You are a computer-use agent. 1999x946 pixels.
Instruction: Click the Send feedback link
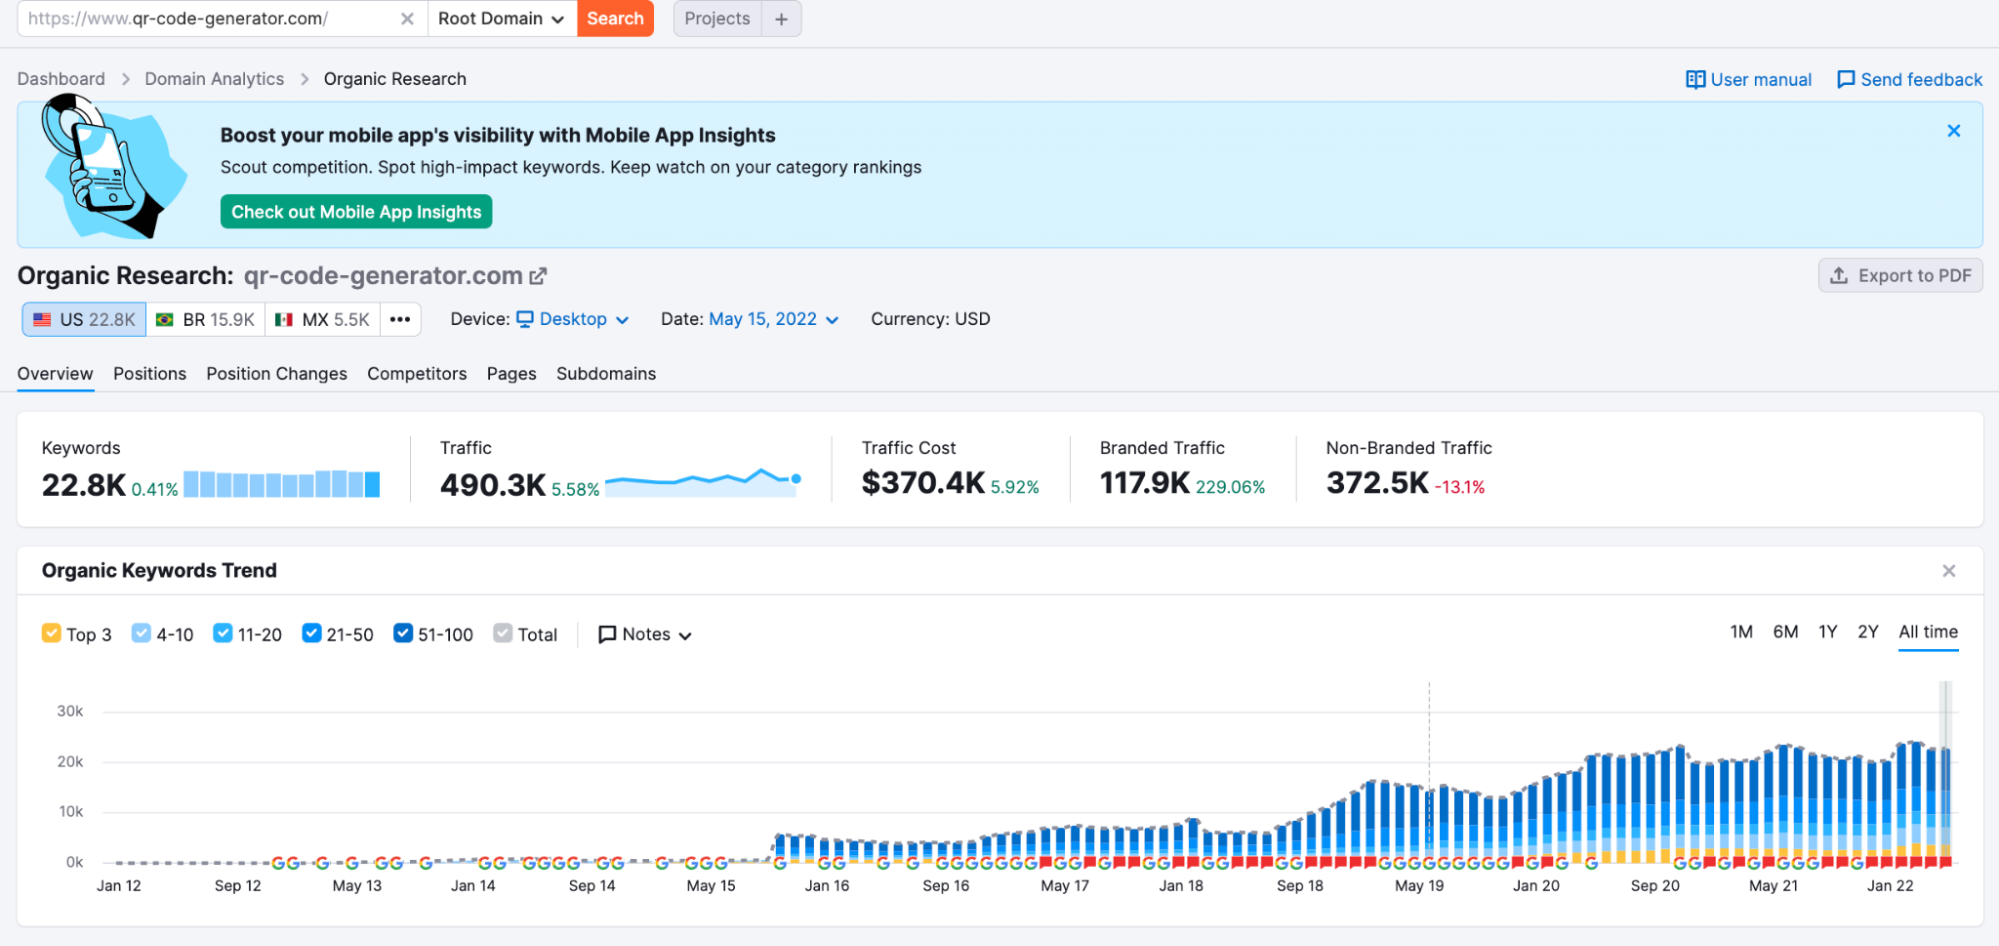pos(1909,79)
